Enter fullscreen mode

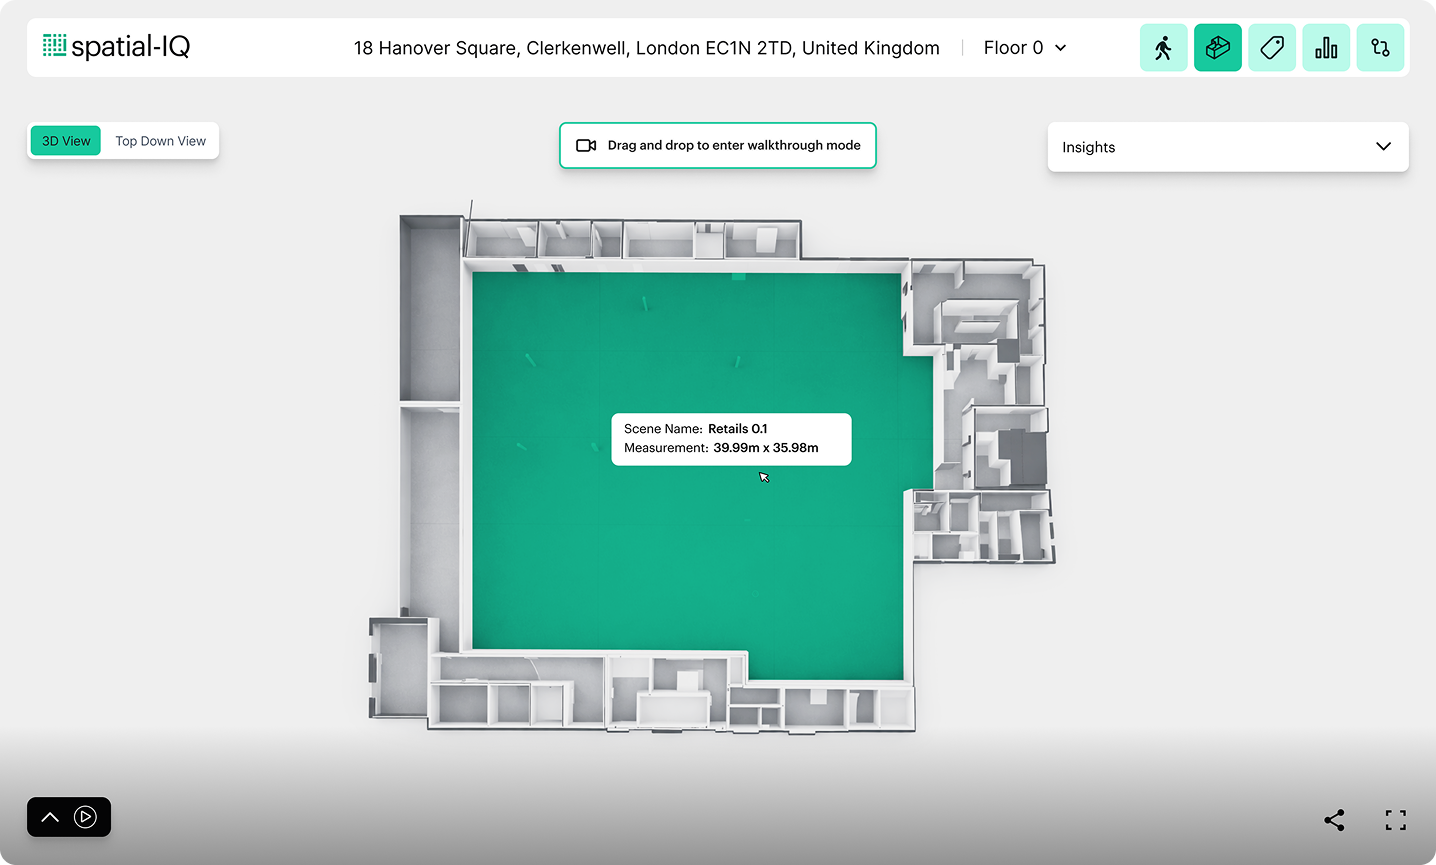[1395, 820]
